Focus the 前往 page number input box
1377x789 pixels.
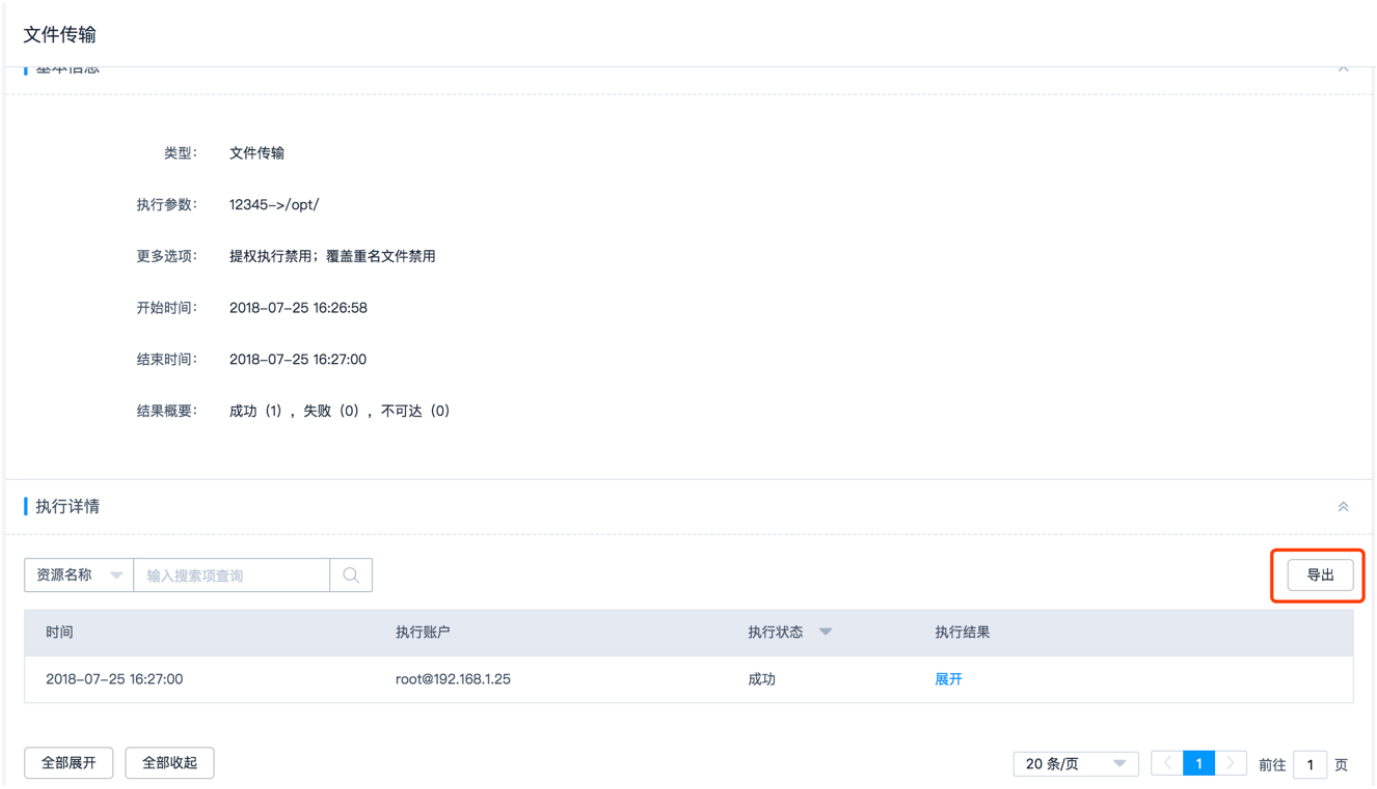click(x=1310, y=765)
